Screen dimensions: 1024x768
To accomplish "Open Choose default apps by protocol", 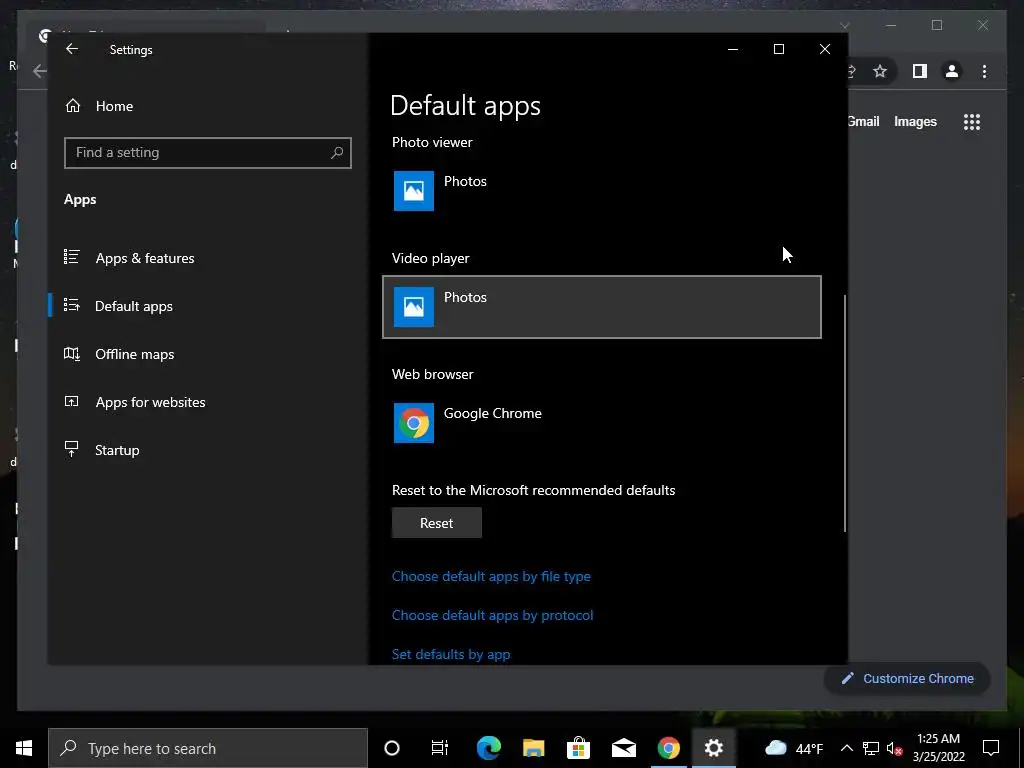I will click(492, 615).
